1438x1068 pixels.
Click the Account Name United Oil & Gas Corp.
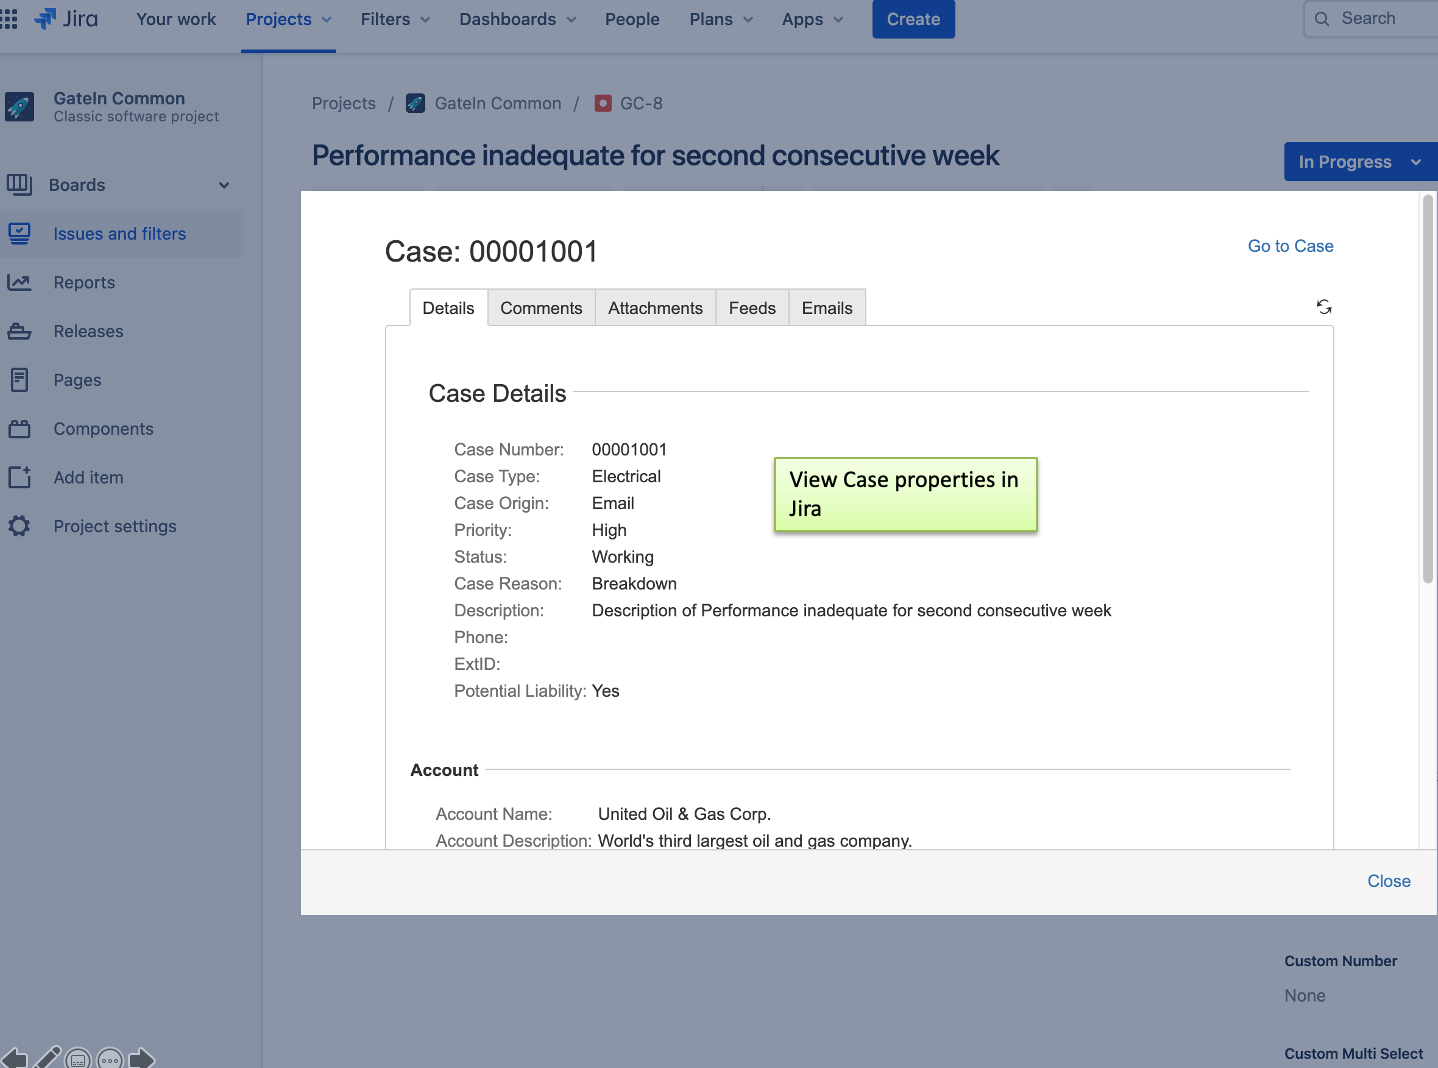(x=684, y=815)
